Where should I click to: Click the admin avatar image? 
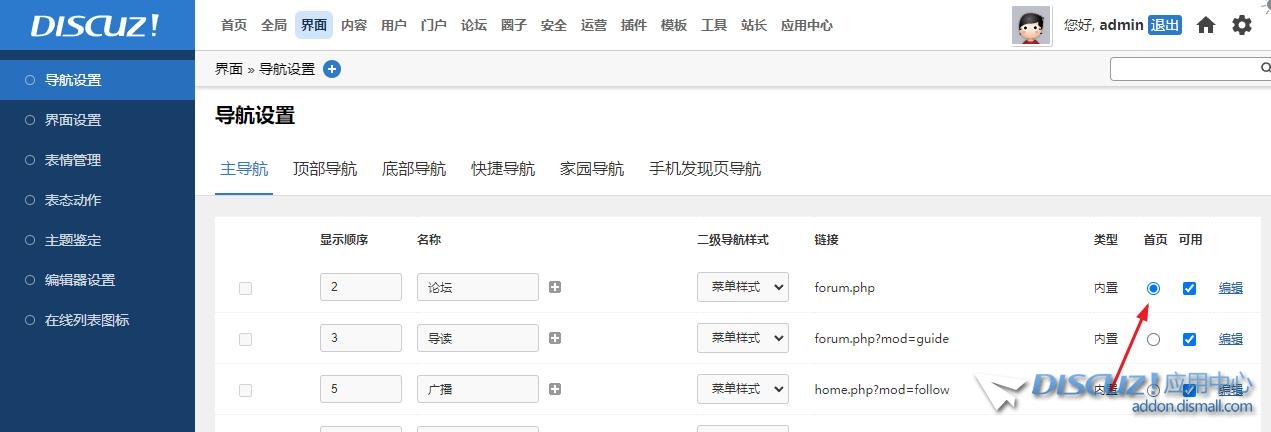tap(1031, 25)
